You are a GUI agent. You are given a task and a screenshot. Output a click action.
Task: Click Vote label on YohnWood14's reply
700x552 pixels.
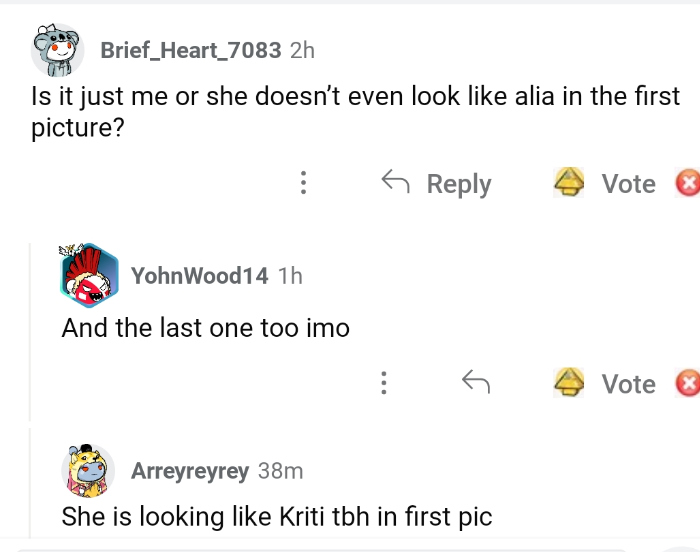pos(628,384)
